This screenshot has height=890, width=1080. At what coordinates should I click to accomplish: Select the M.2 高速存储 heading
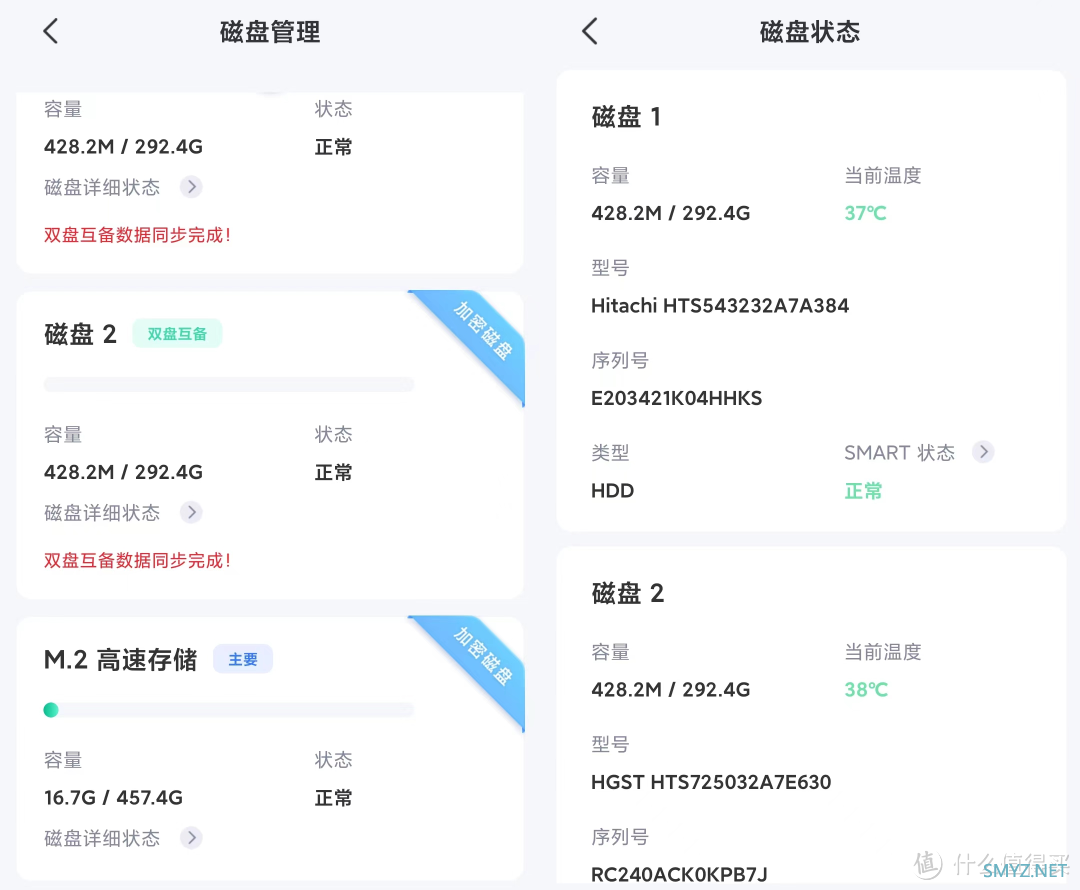click(x=121, y=659)
